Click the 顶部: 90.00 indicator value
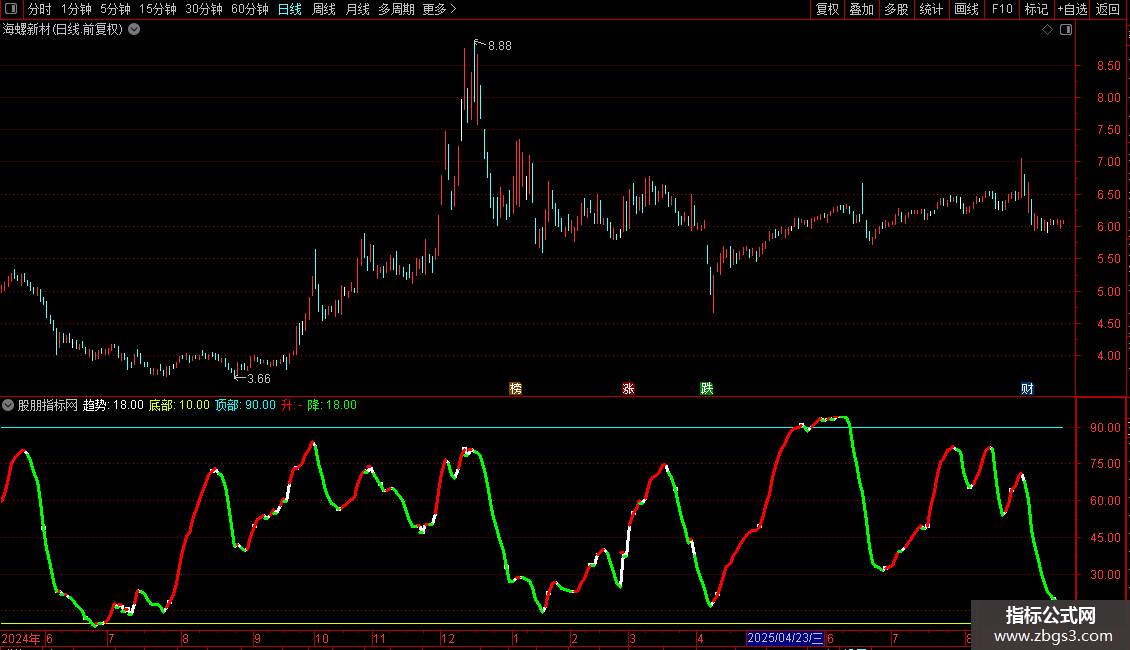This screenshot has width=1130, height=650. (246, 405)
